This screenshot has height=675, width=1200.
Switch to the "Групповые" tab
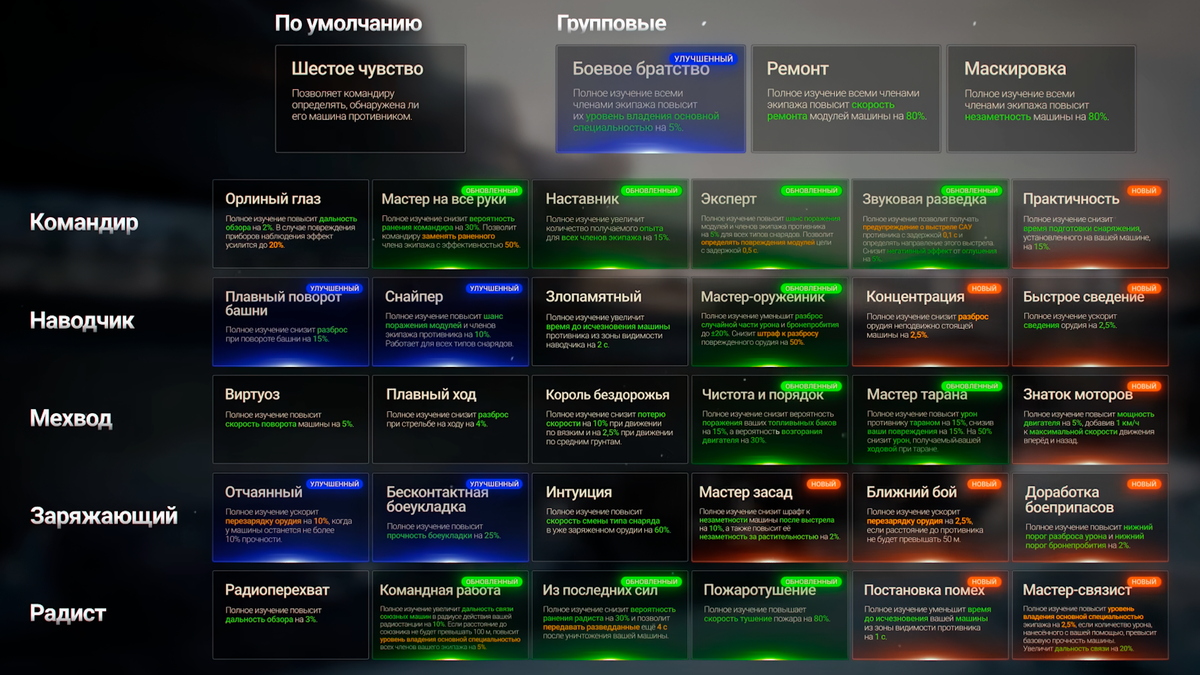[x=613, y=22]
